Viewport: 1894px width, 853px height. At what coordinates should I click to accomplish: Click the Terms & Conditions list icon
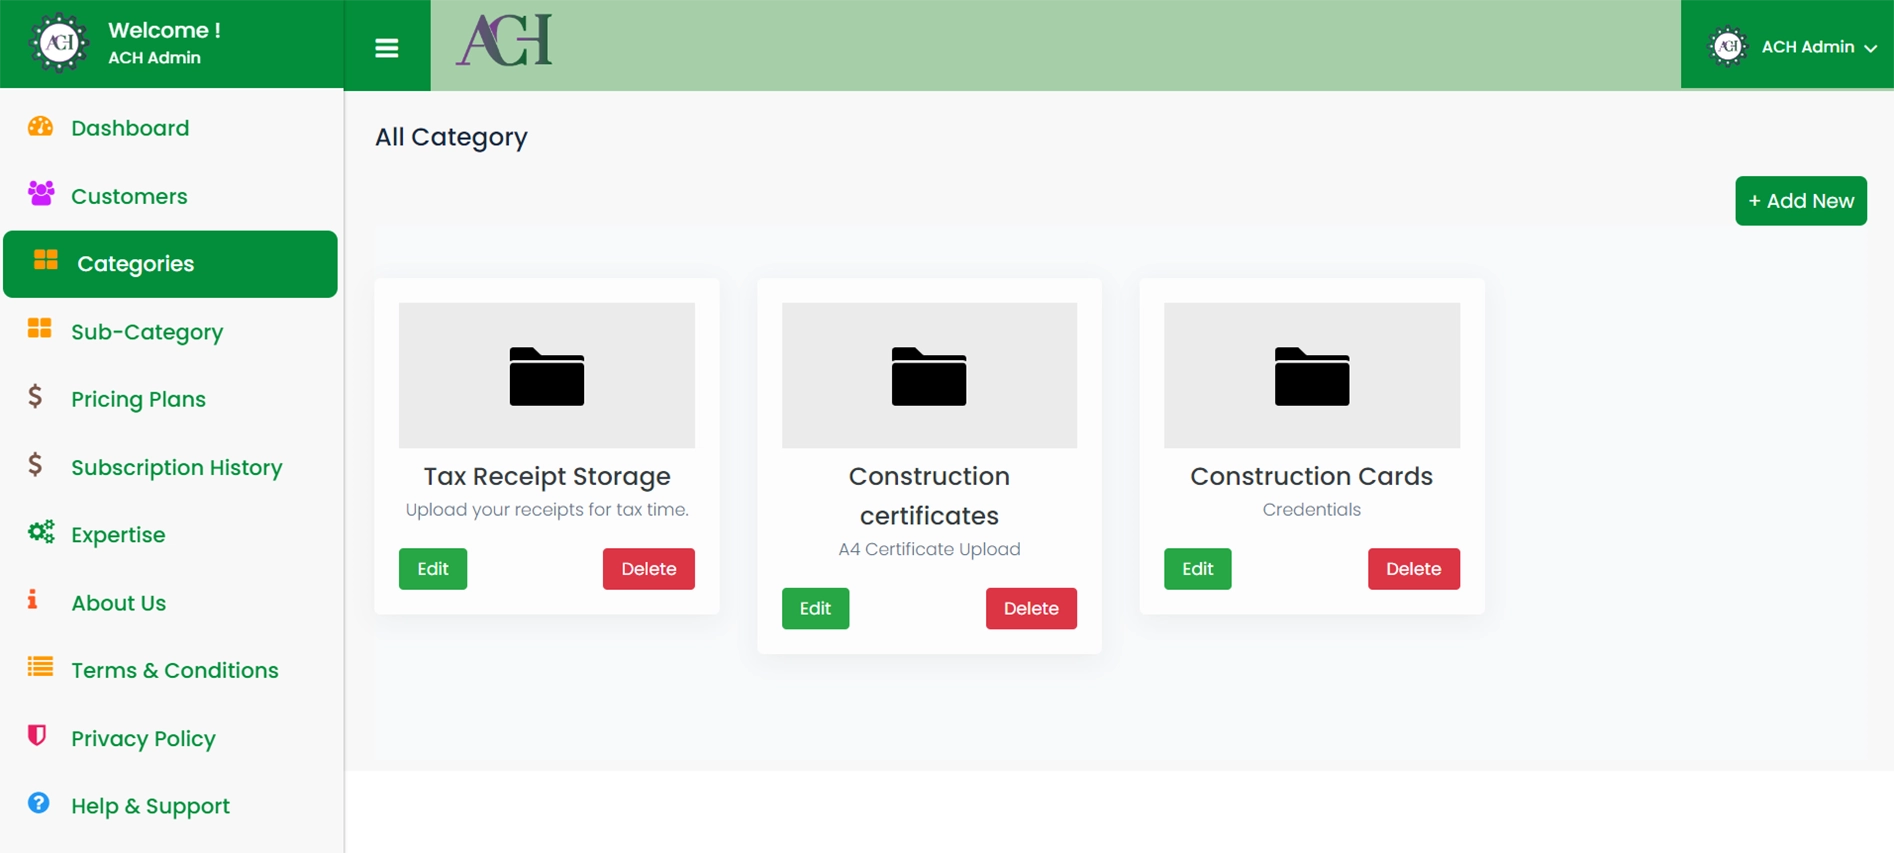40,667
